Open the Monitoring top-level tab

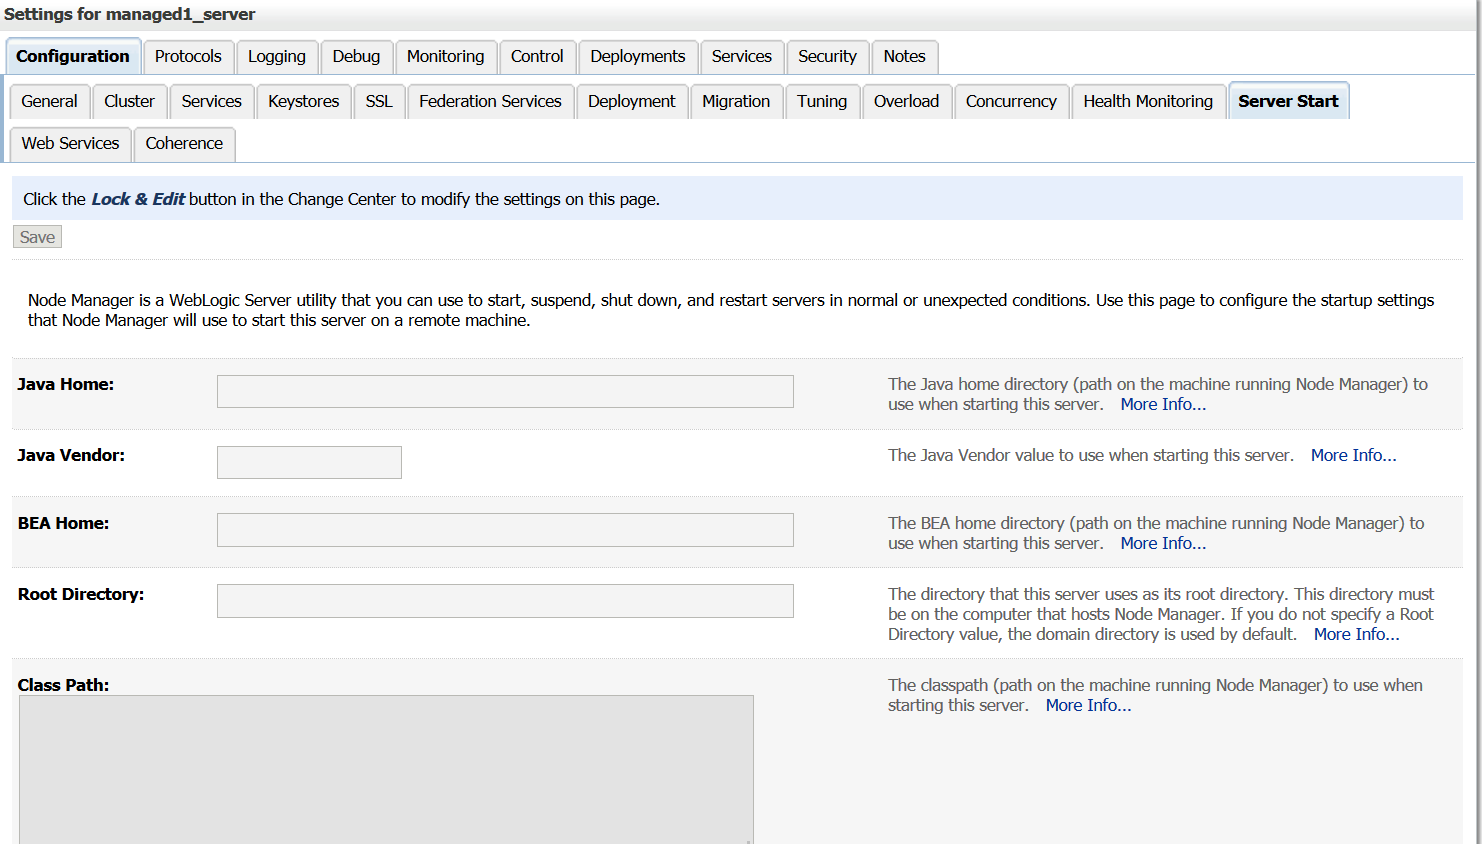click(445, 57)
